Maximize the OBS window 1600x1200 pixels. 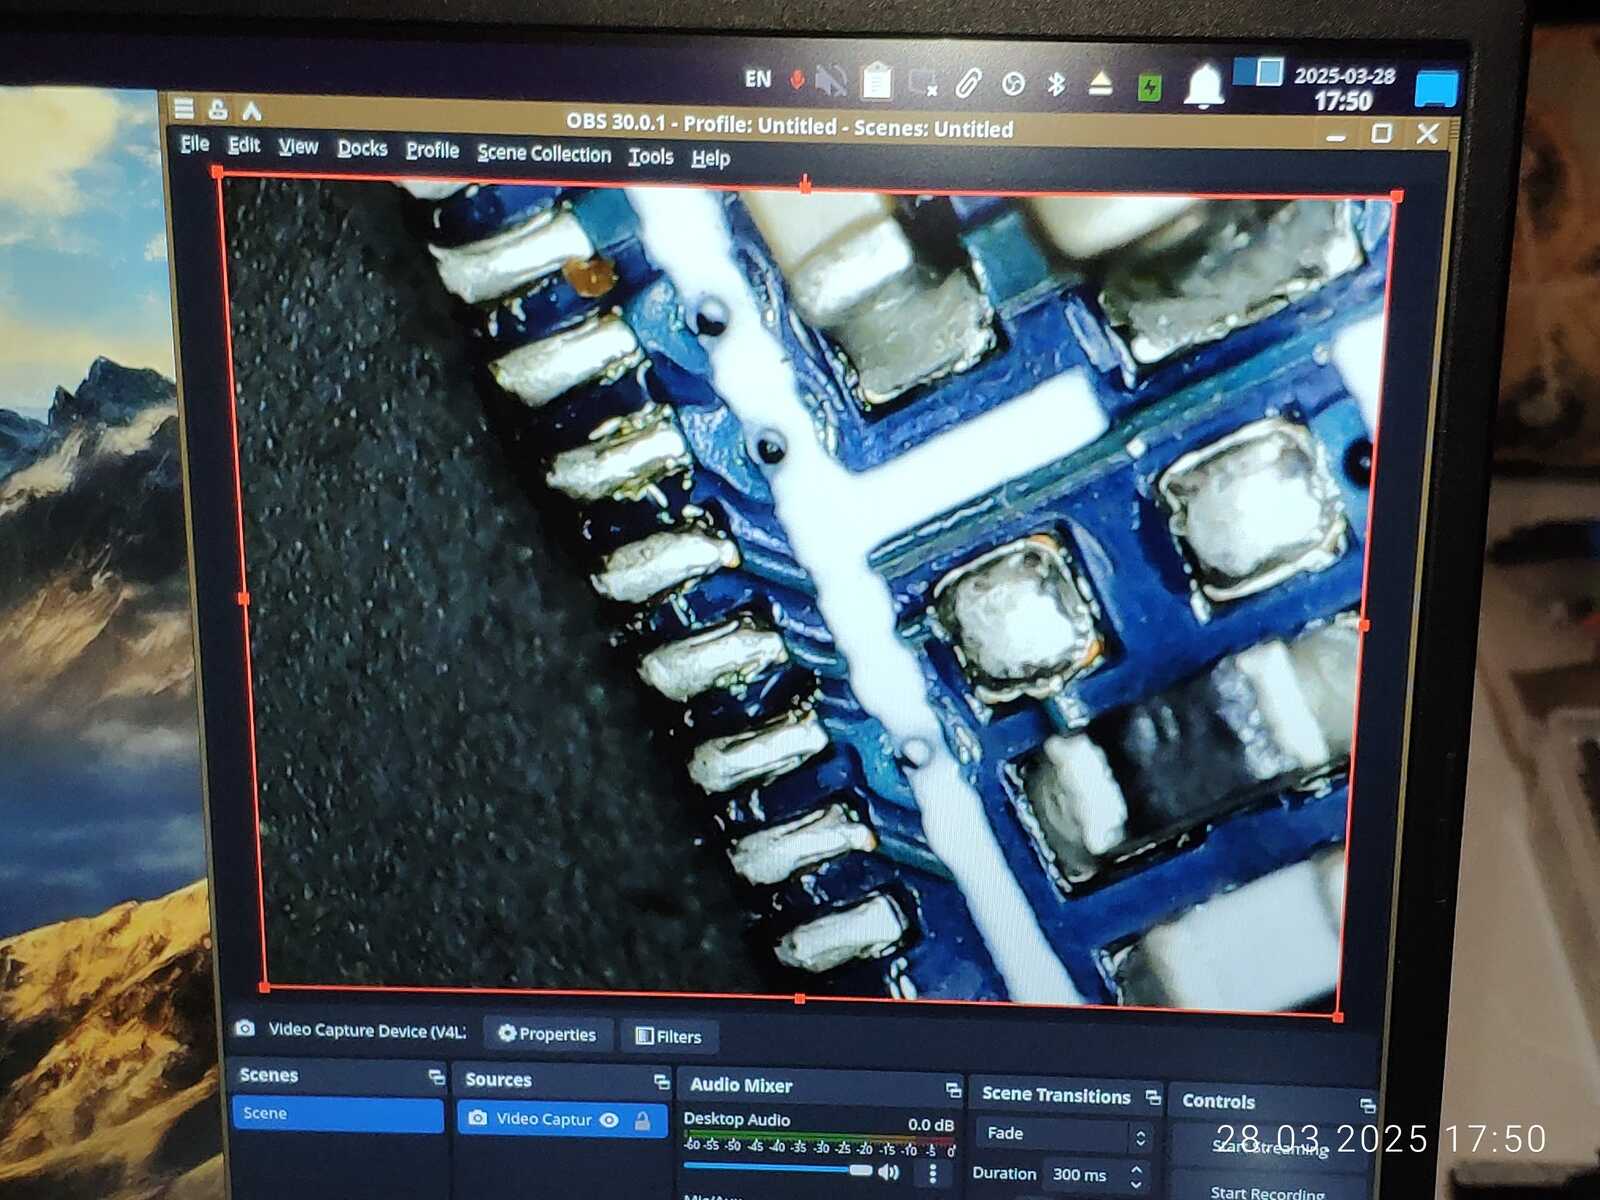1381,132
